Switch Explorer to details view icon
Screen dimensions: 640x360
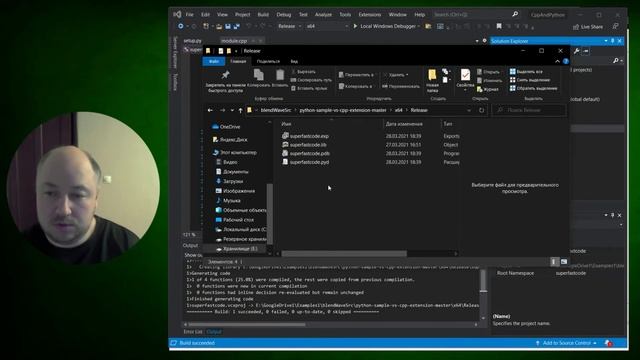click(x=553, y=262)
